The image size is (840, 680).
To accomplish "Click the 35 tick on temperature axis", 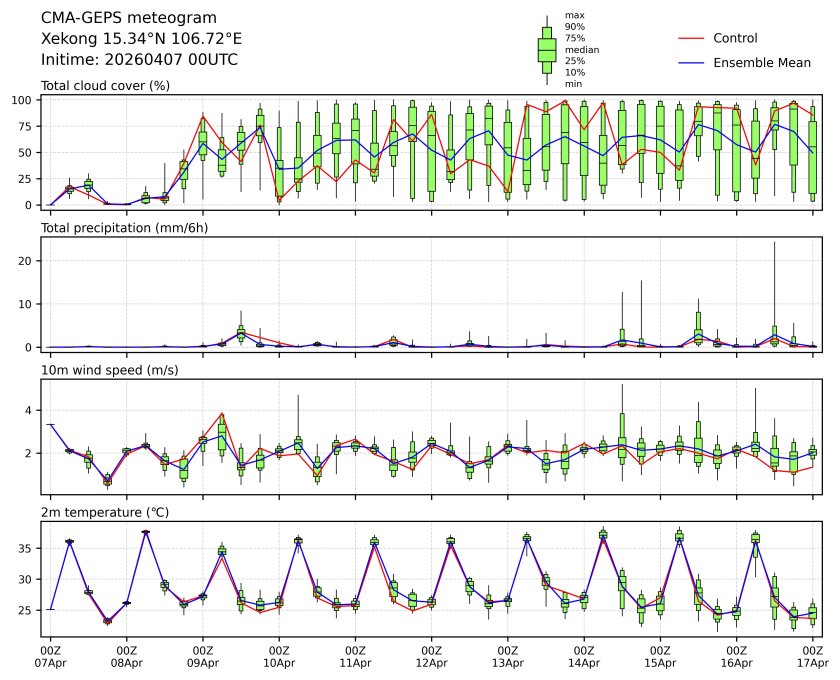I will tap(29, 549).
